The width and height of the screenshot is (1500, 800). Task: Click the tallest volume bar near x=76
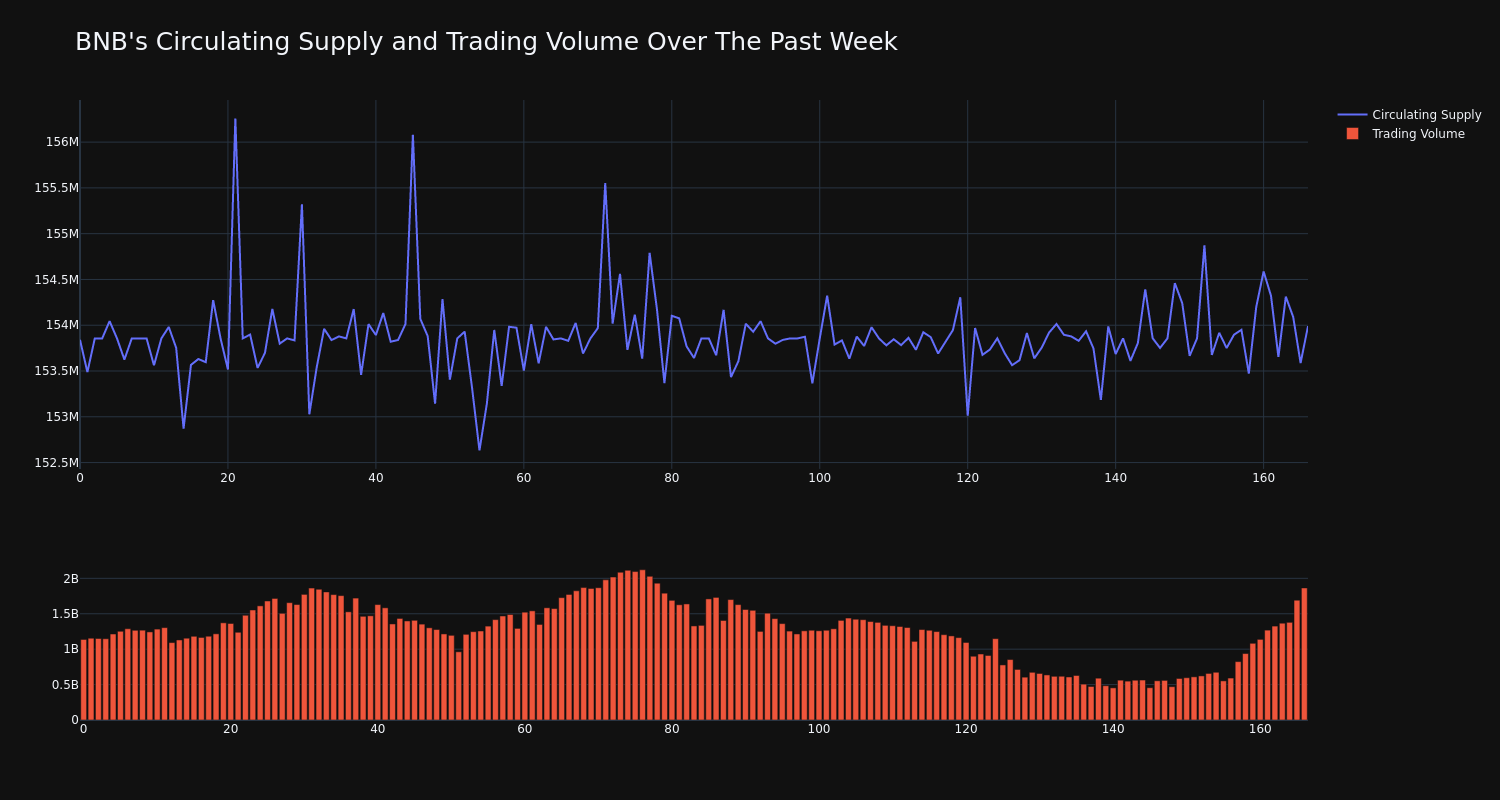642,645
